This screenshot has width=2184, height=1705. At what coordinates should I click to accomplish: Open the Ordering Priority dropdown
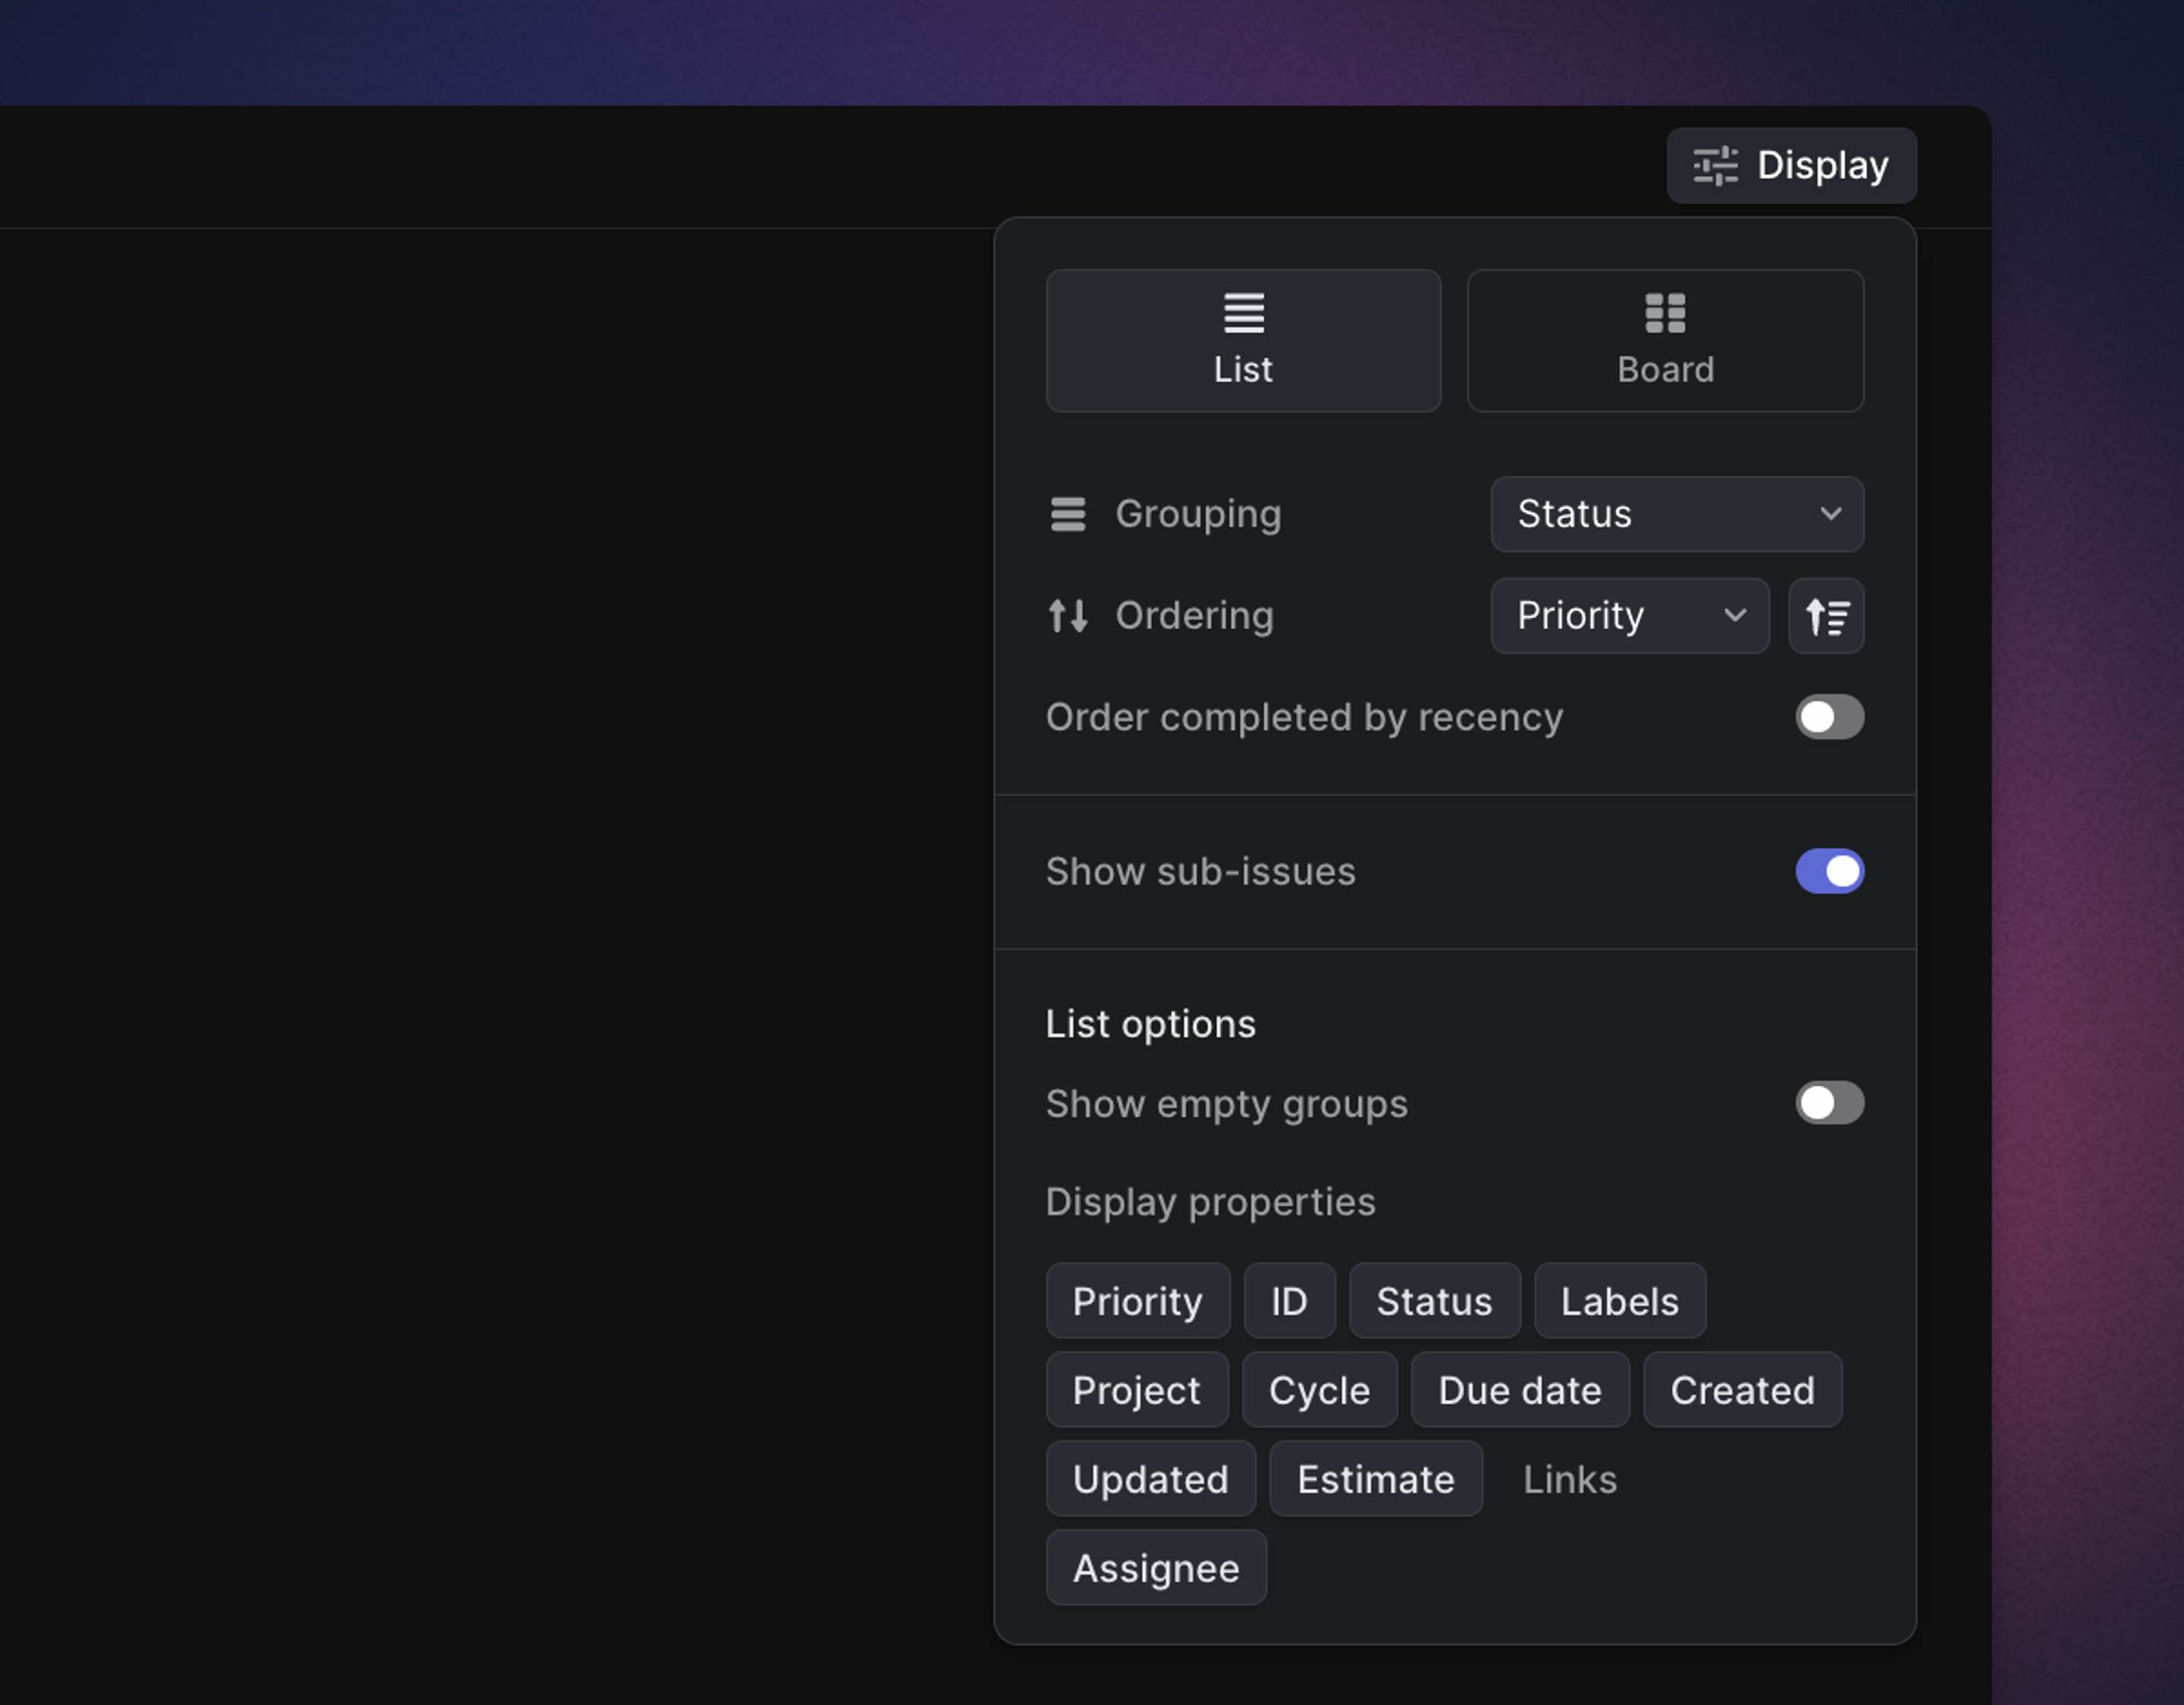click(1629, 616)
